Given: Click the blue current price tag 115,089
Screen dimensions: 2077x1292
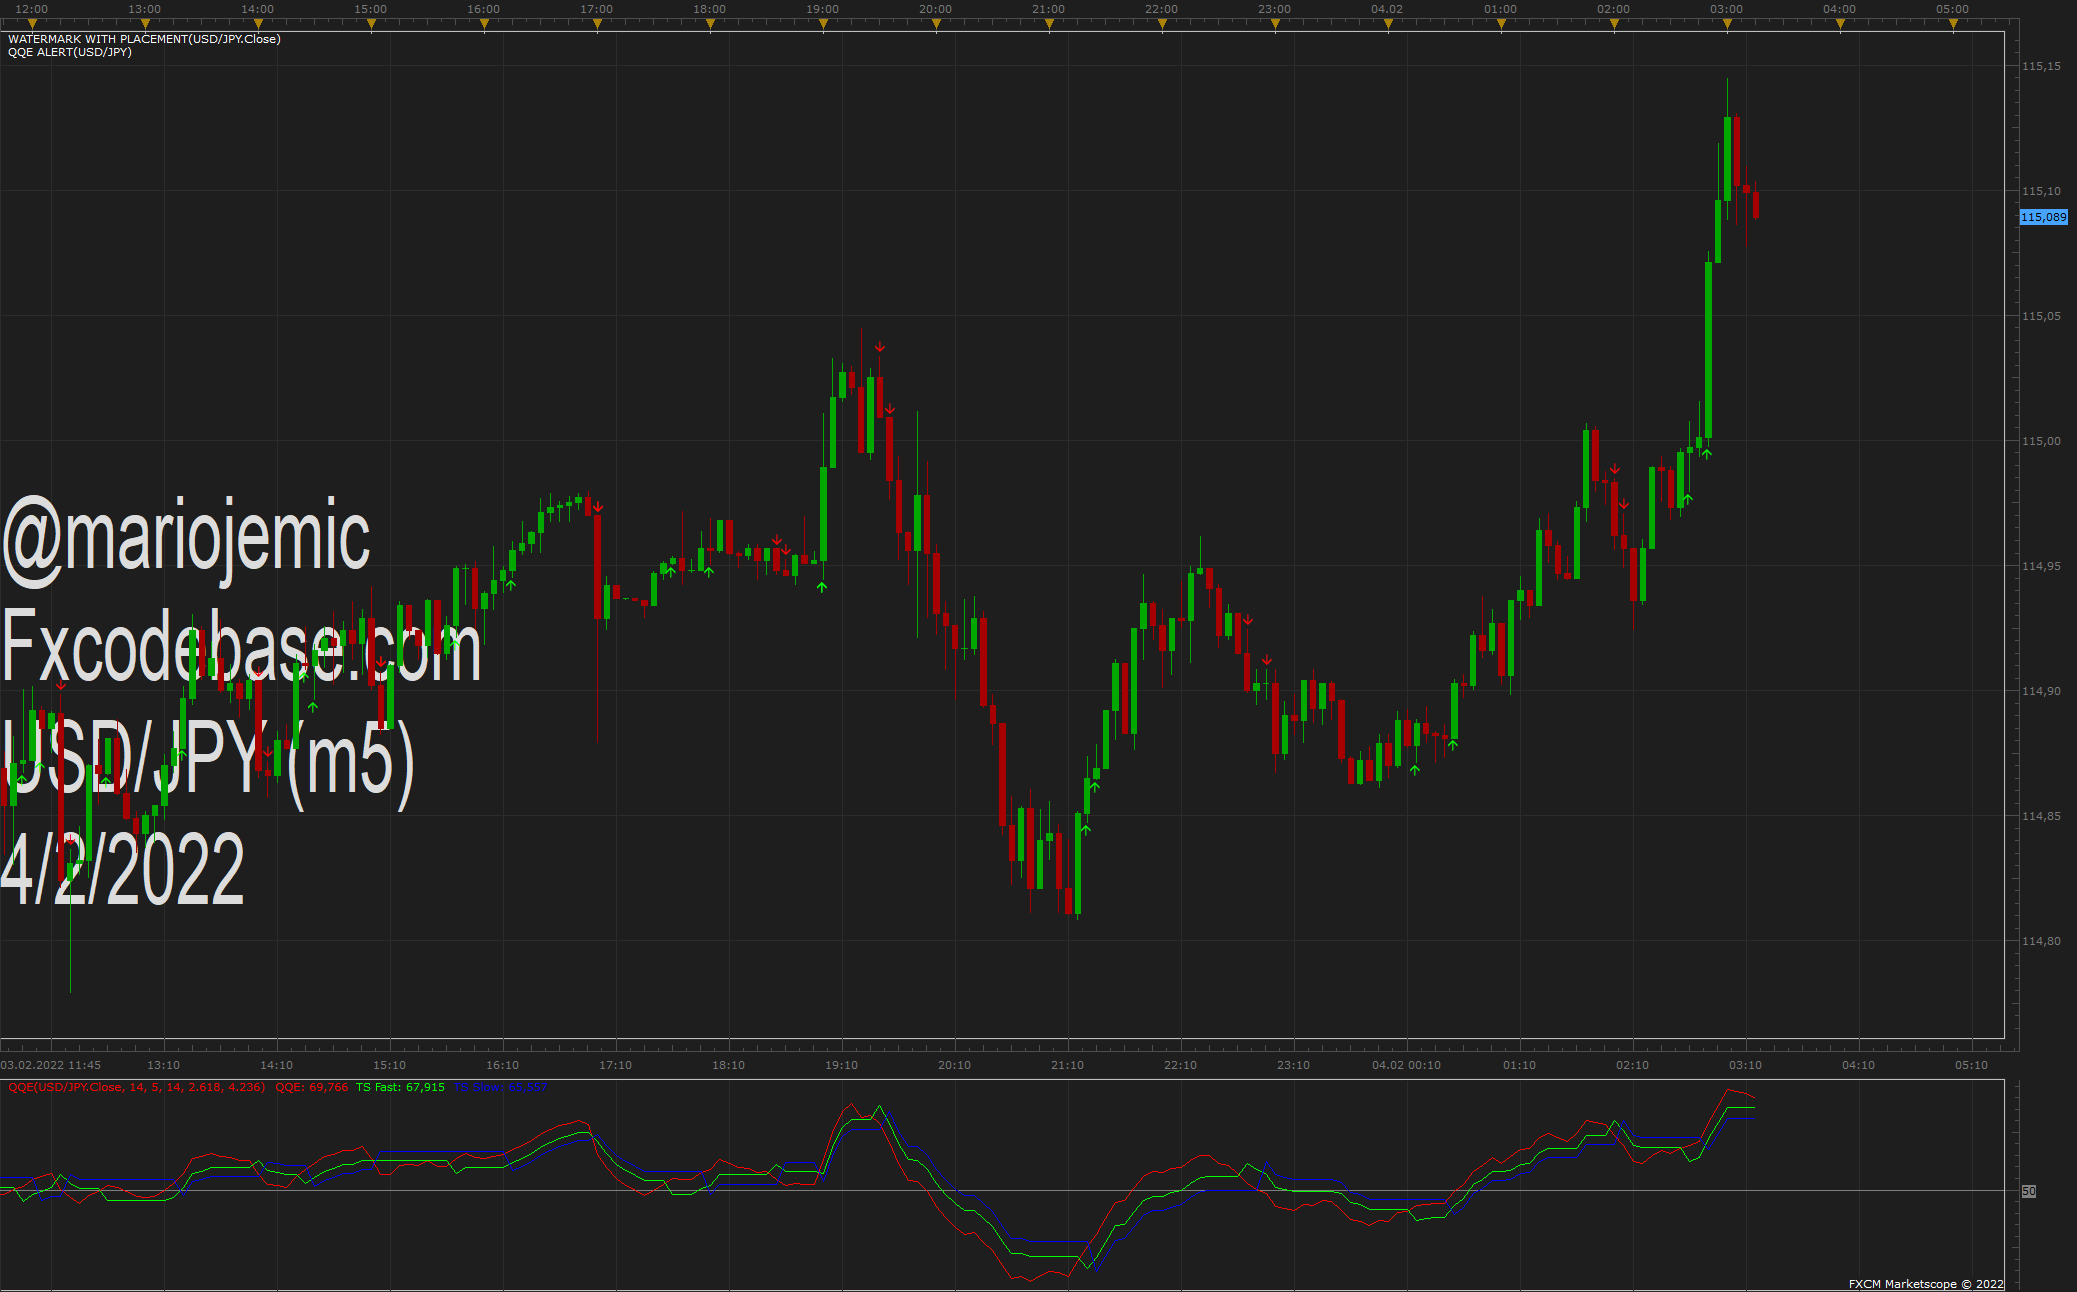Looking at the screenshot, I should click(2043, 217).
